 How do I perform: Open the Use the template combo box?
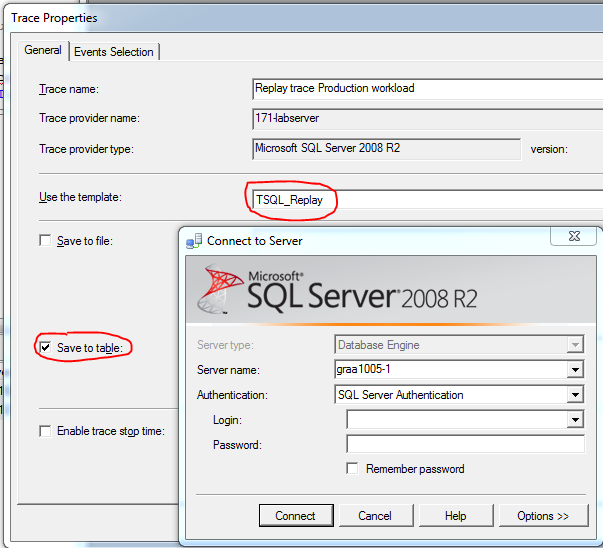click(x=428, y=200)
